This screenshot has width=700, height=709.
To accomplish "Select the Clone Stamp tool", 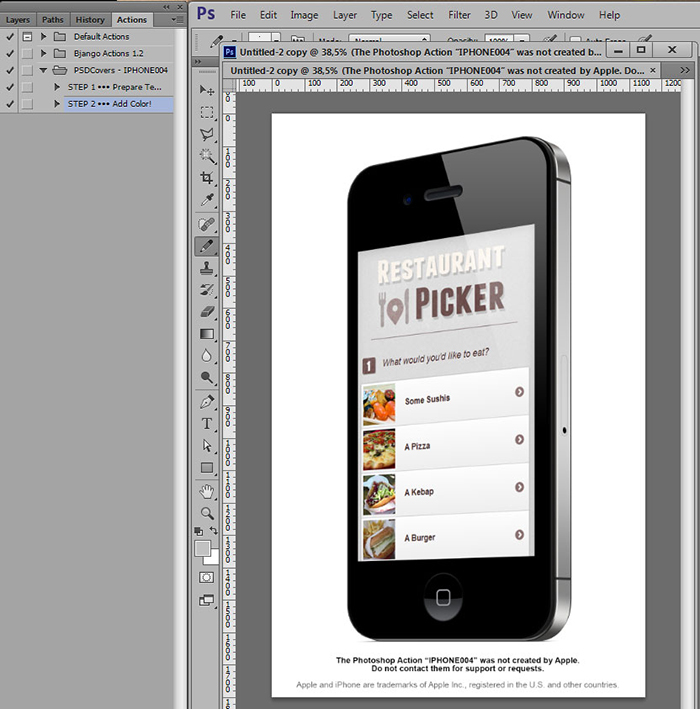I will 207,267.
